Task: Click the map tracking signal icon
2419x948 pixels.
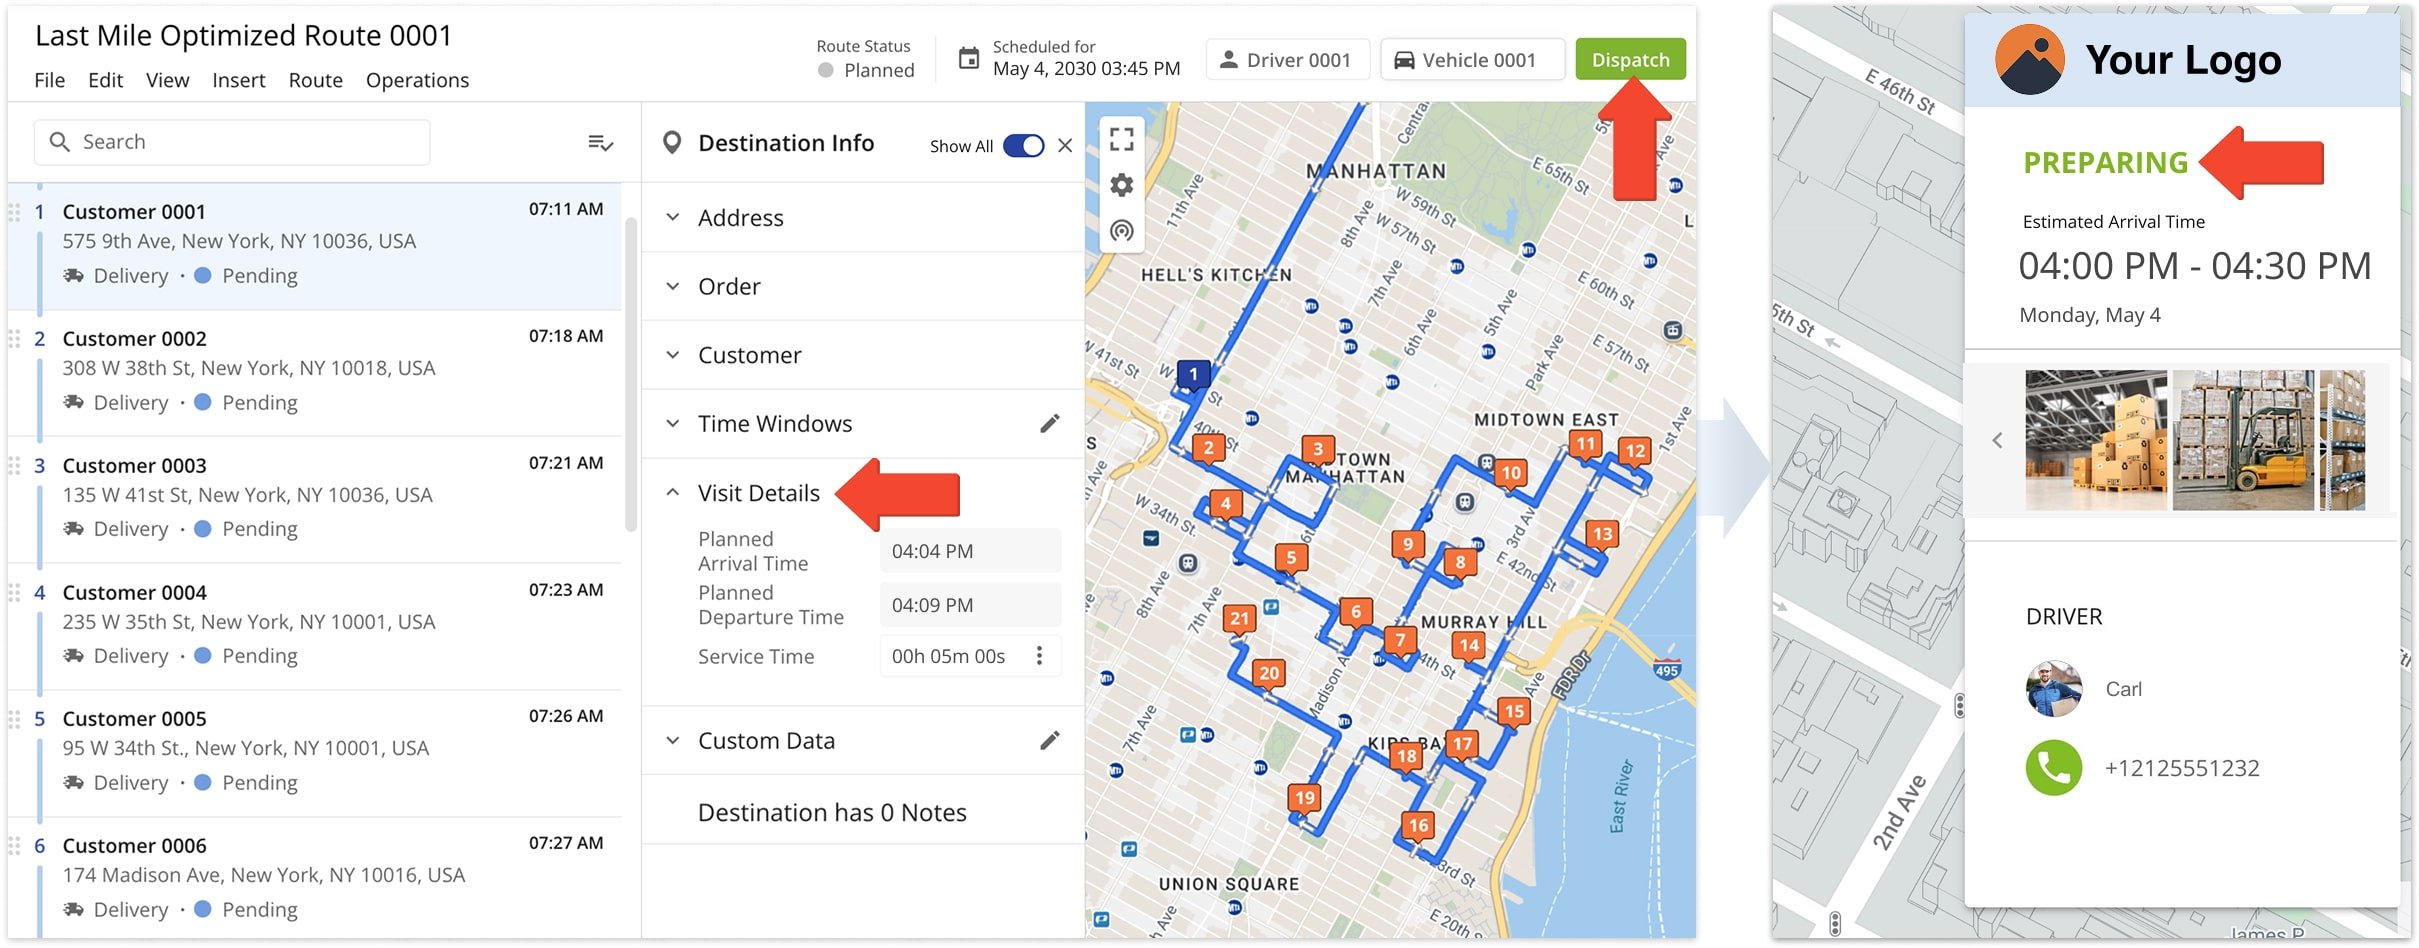Action: [x=1122, y=231]
